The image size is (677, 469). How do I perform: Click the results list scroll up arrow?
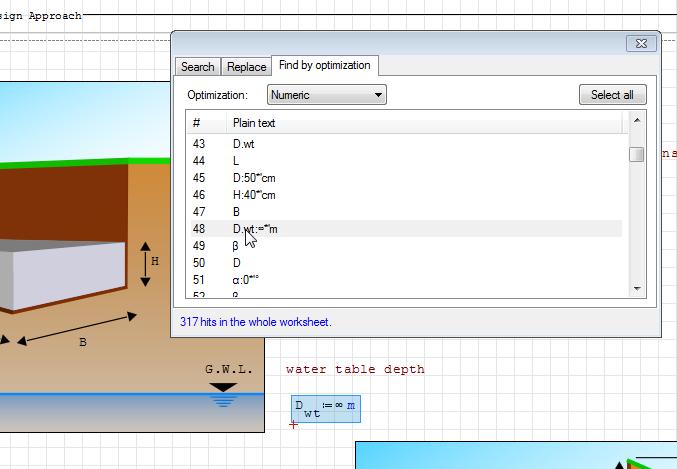[636, 120]
